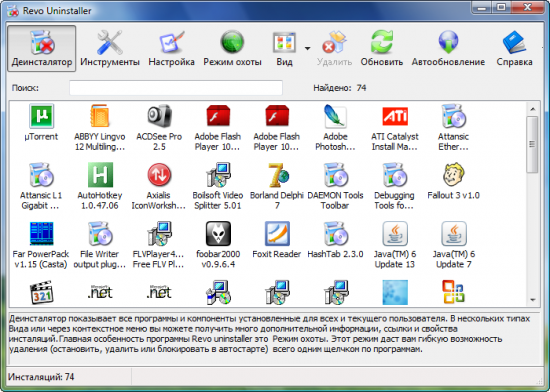
Task: Select the first .net framework icon
Action: point(100,292)
